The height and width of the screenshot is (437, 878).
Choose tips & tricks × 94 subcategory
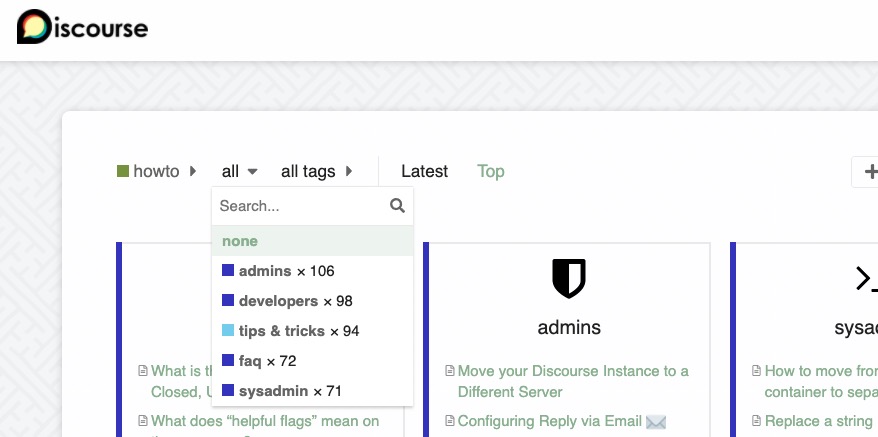click(312, 331)
